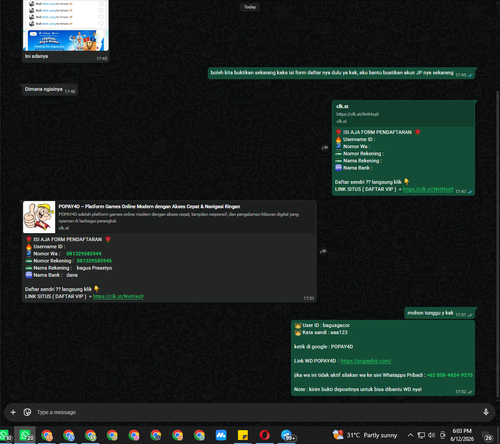
Task: Focus the Type a message field
Action: click(257, 412)
